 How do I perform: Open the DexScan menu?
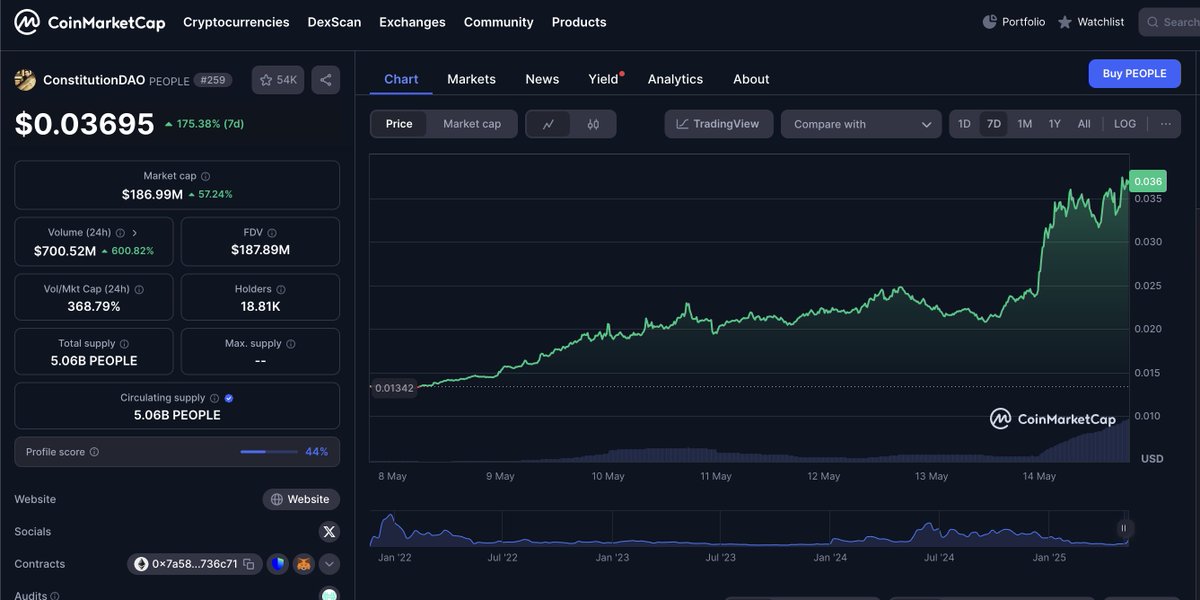334,22
